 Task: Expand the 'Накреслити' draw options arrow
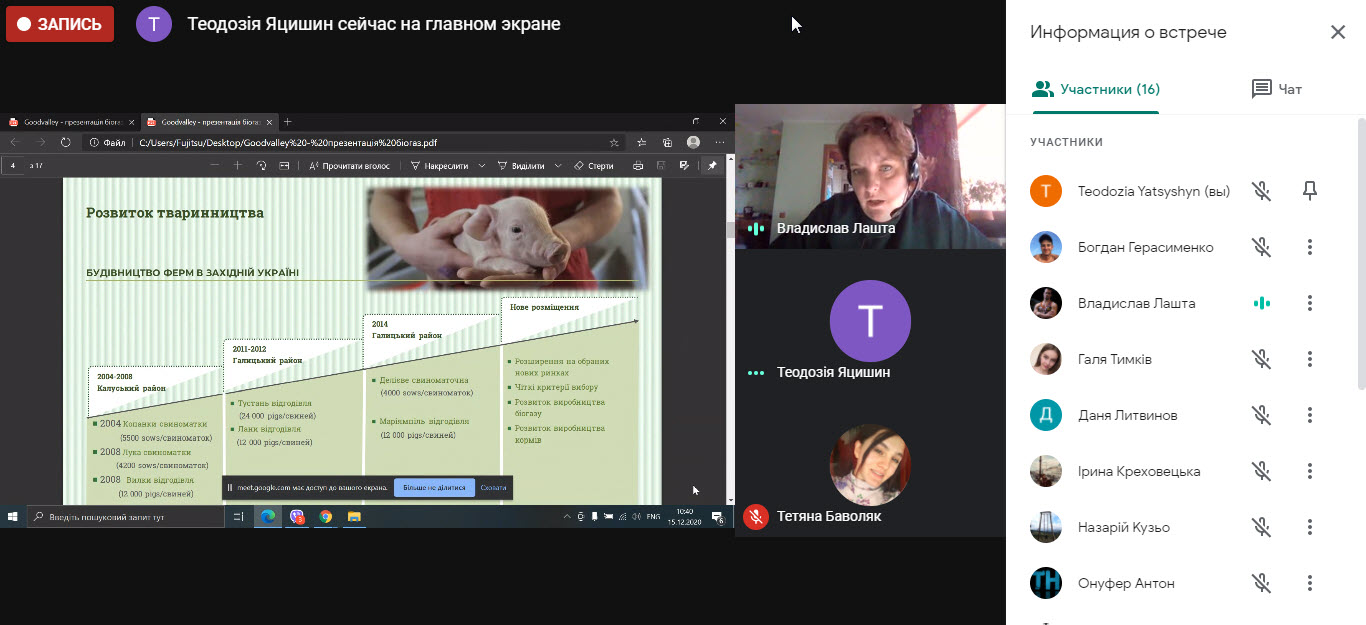pyautogui.click(x=482, y=165)
